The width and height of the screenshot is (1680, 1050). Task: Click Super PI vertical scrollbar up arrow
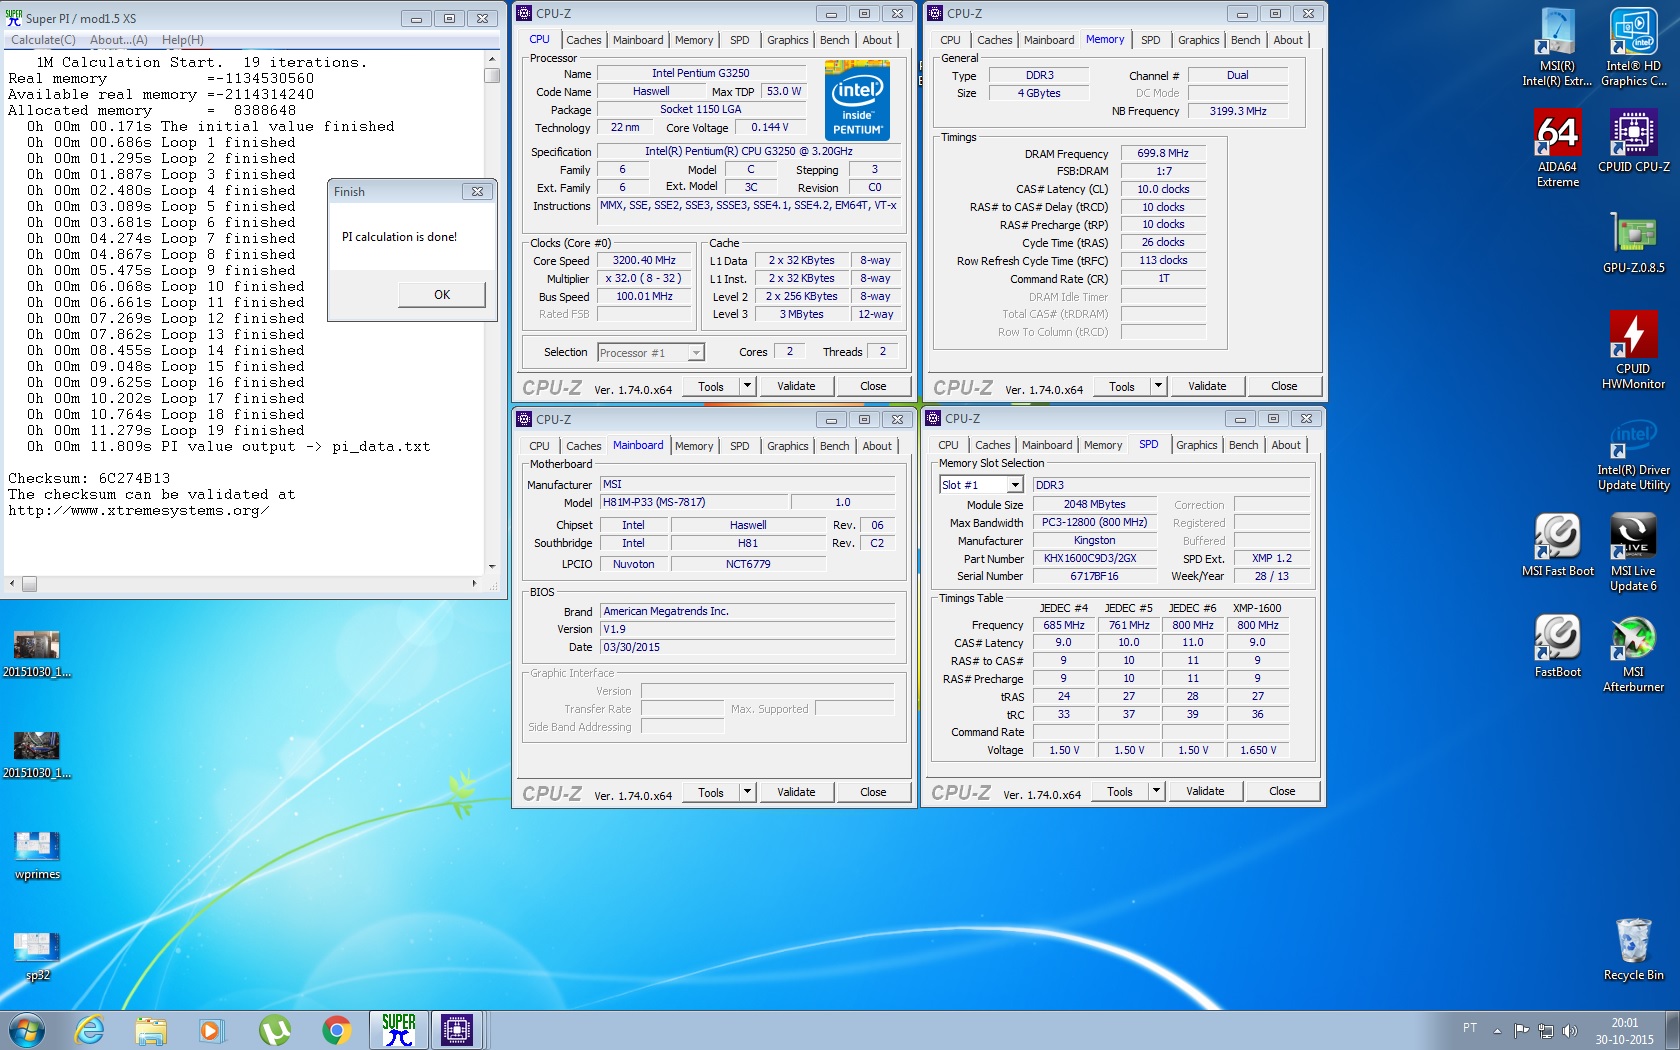tap(492, 59)
